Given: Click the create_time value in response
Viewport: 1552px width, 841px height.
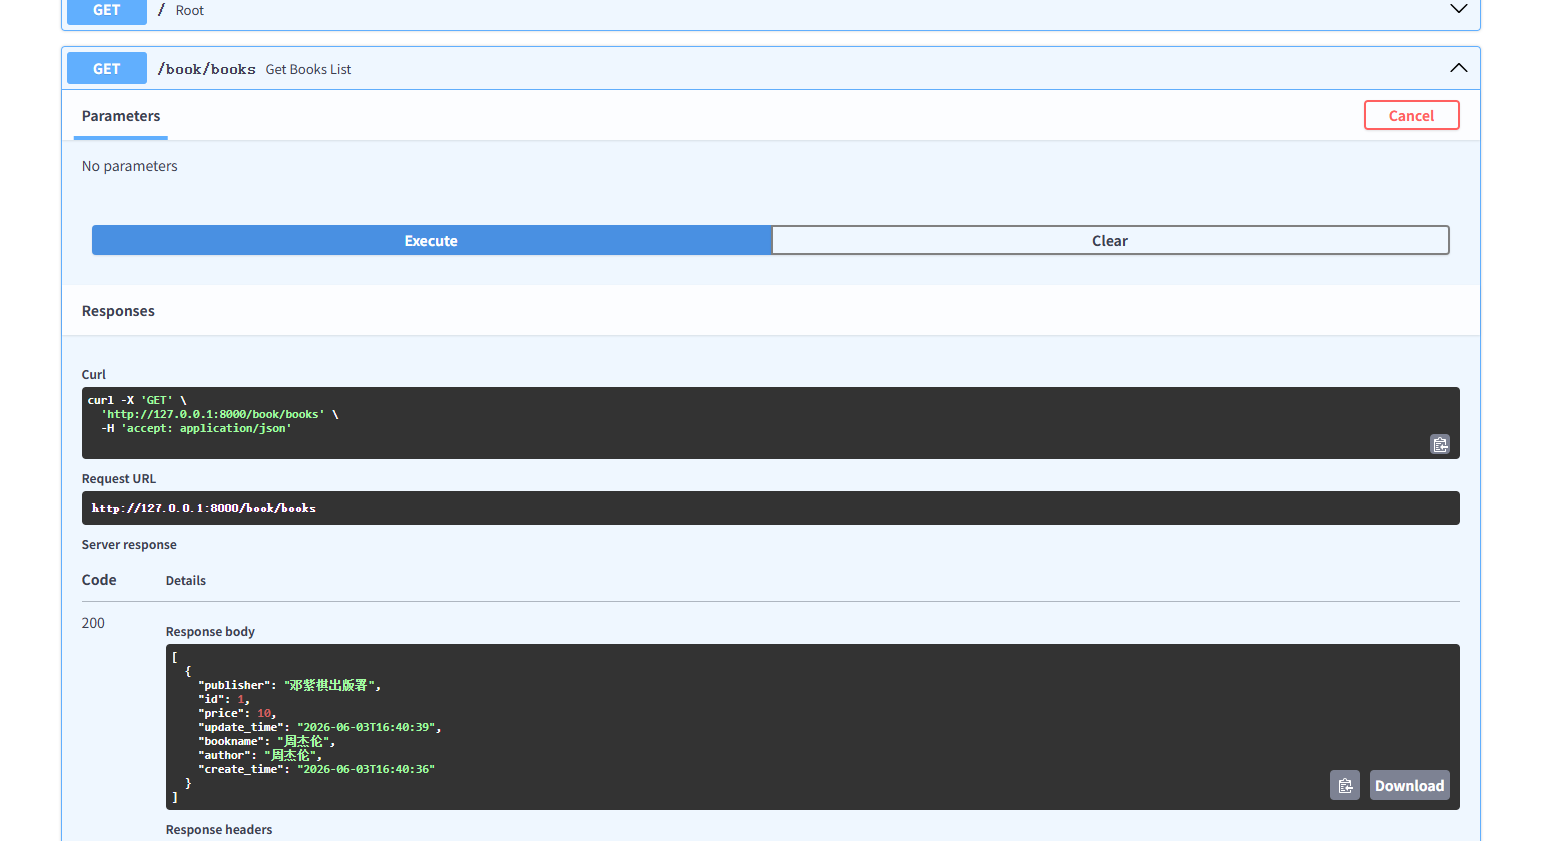Looking at the screenshot, I should tap(366, 769).
